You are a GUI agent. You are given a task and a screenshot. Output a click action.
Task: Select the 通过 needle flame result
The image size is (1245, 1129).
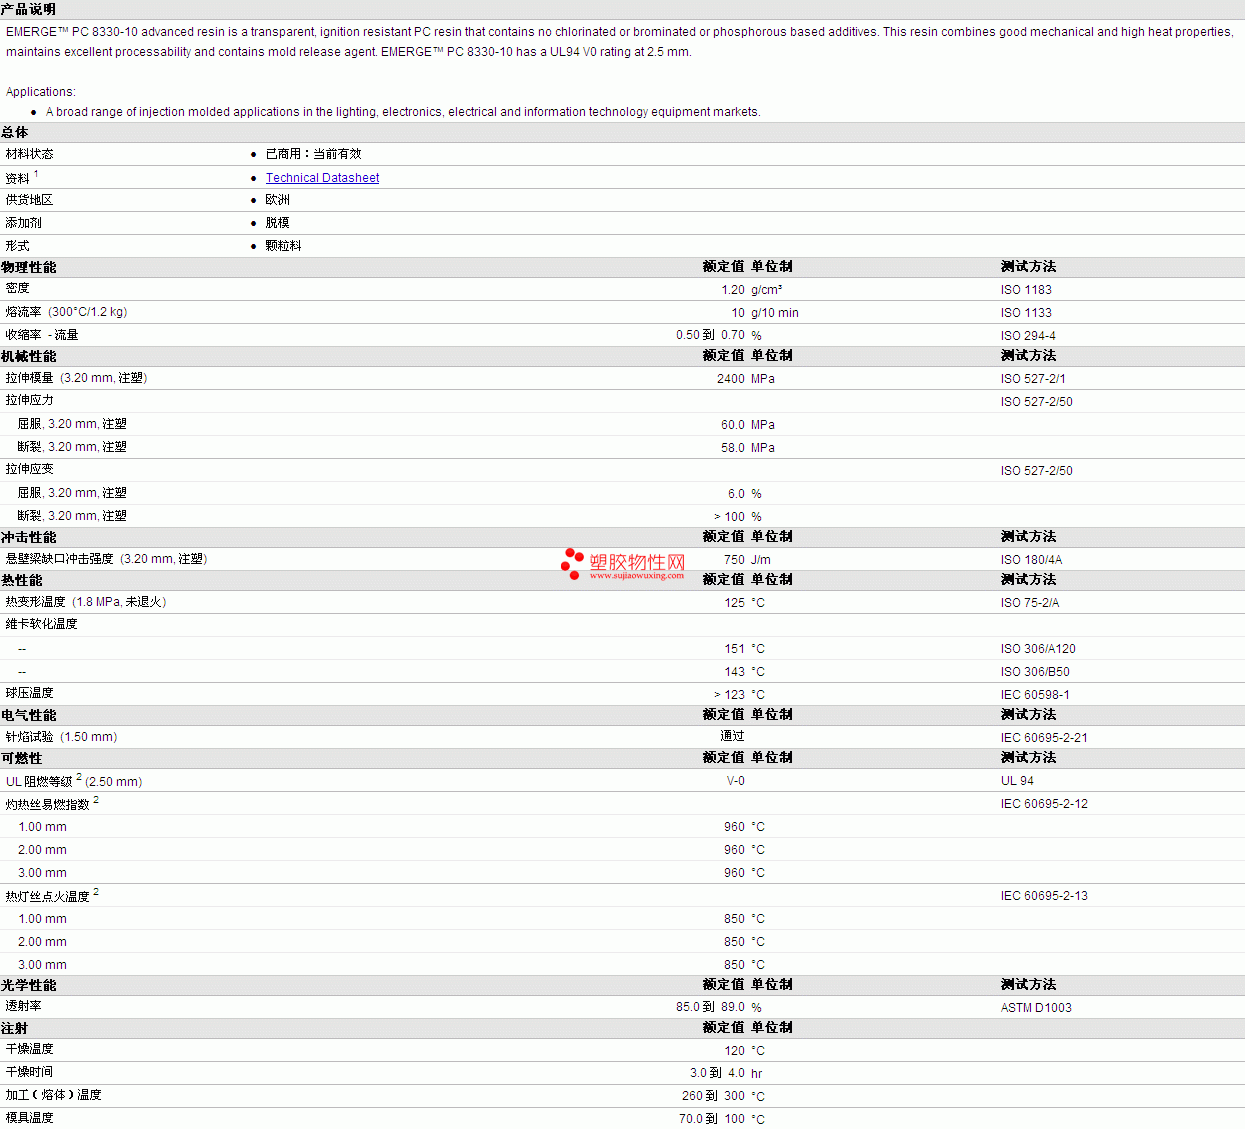733,736
